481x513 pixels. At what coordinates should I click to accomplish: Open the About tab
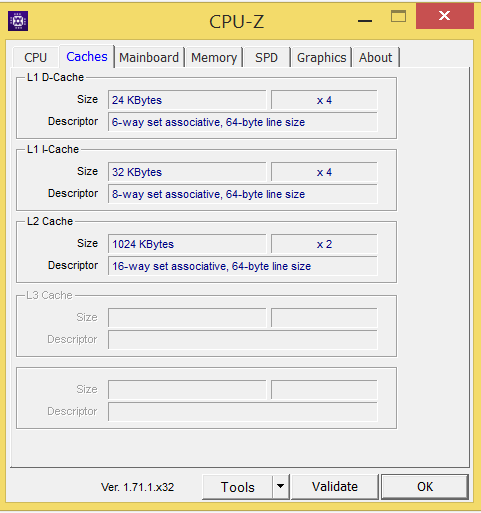(x=375, y=58)
